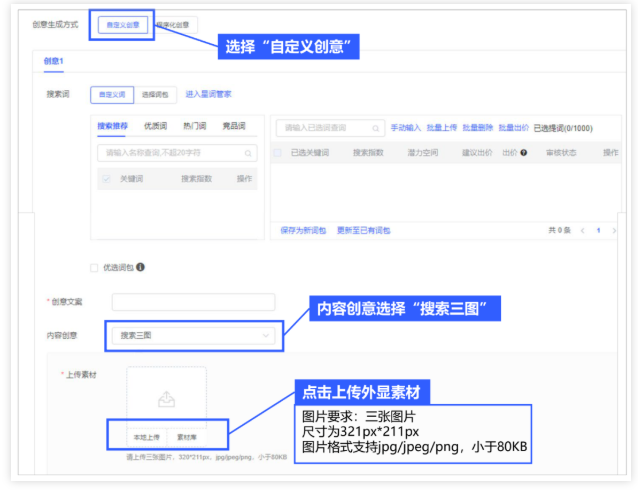Click the 更新至已有词包 link
Viewport: 638px width, 499px height.
tap(364, 231)
